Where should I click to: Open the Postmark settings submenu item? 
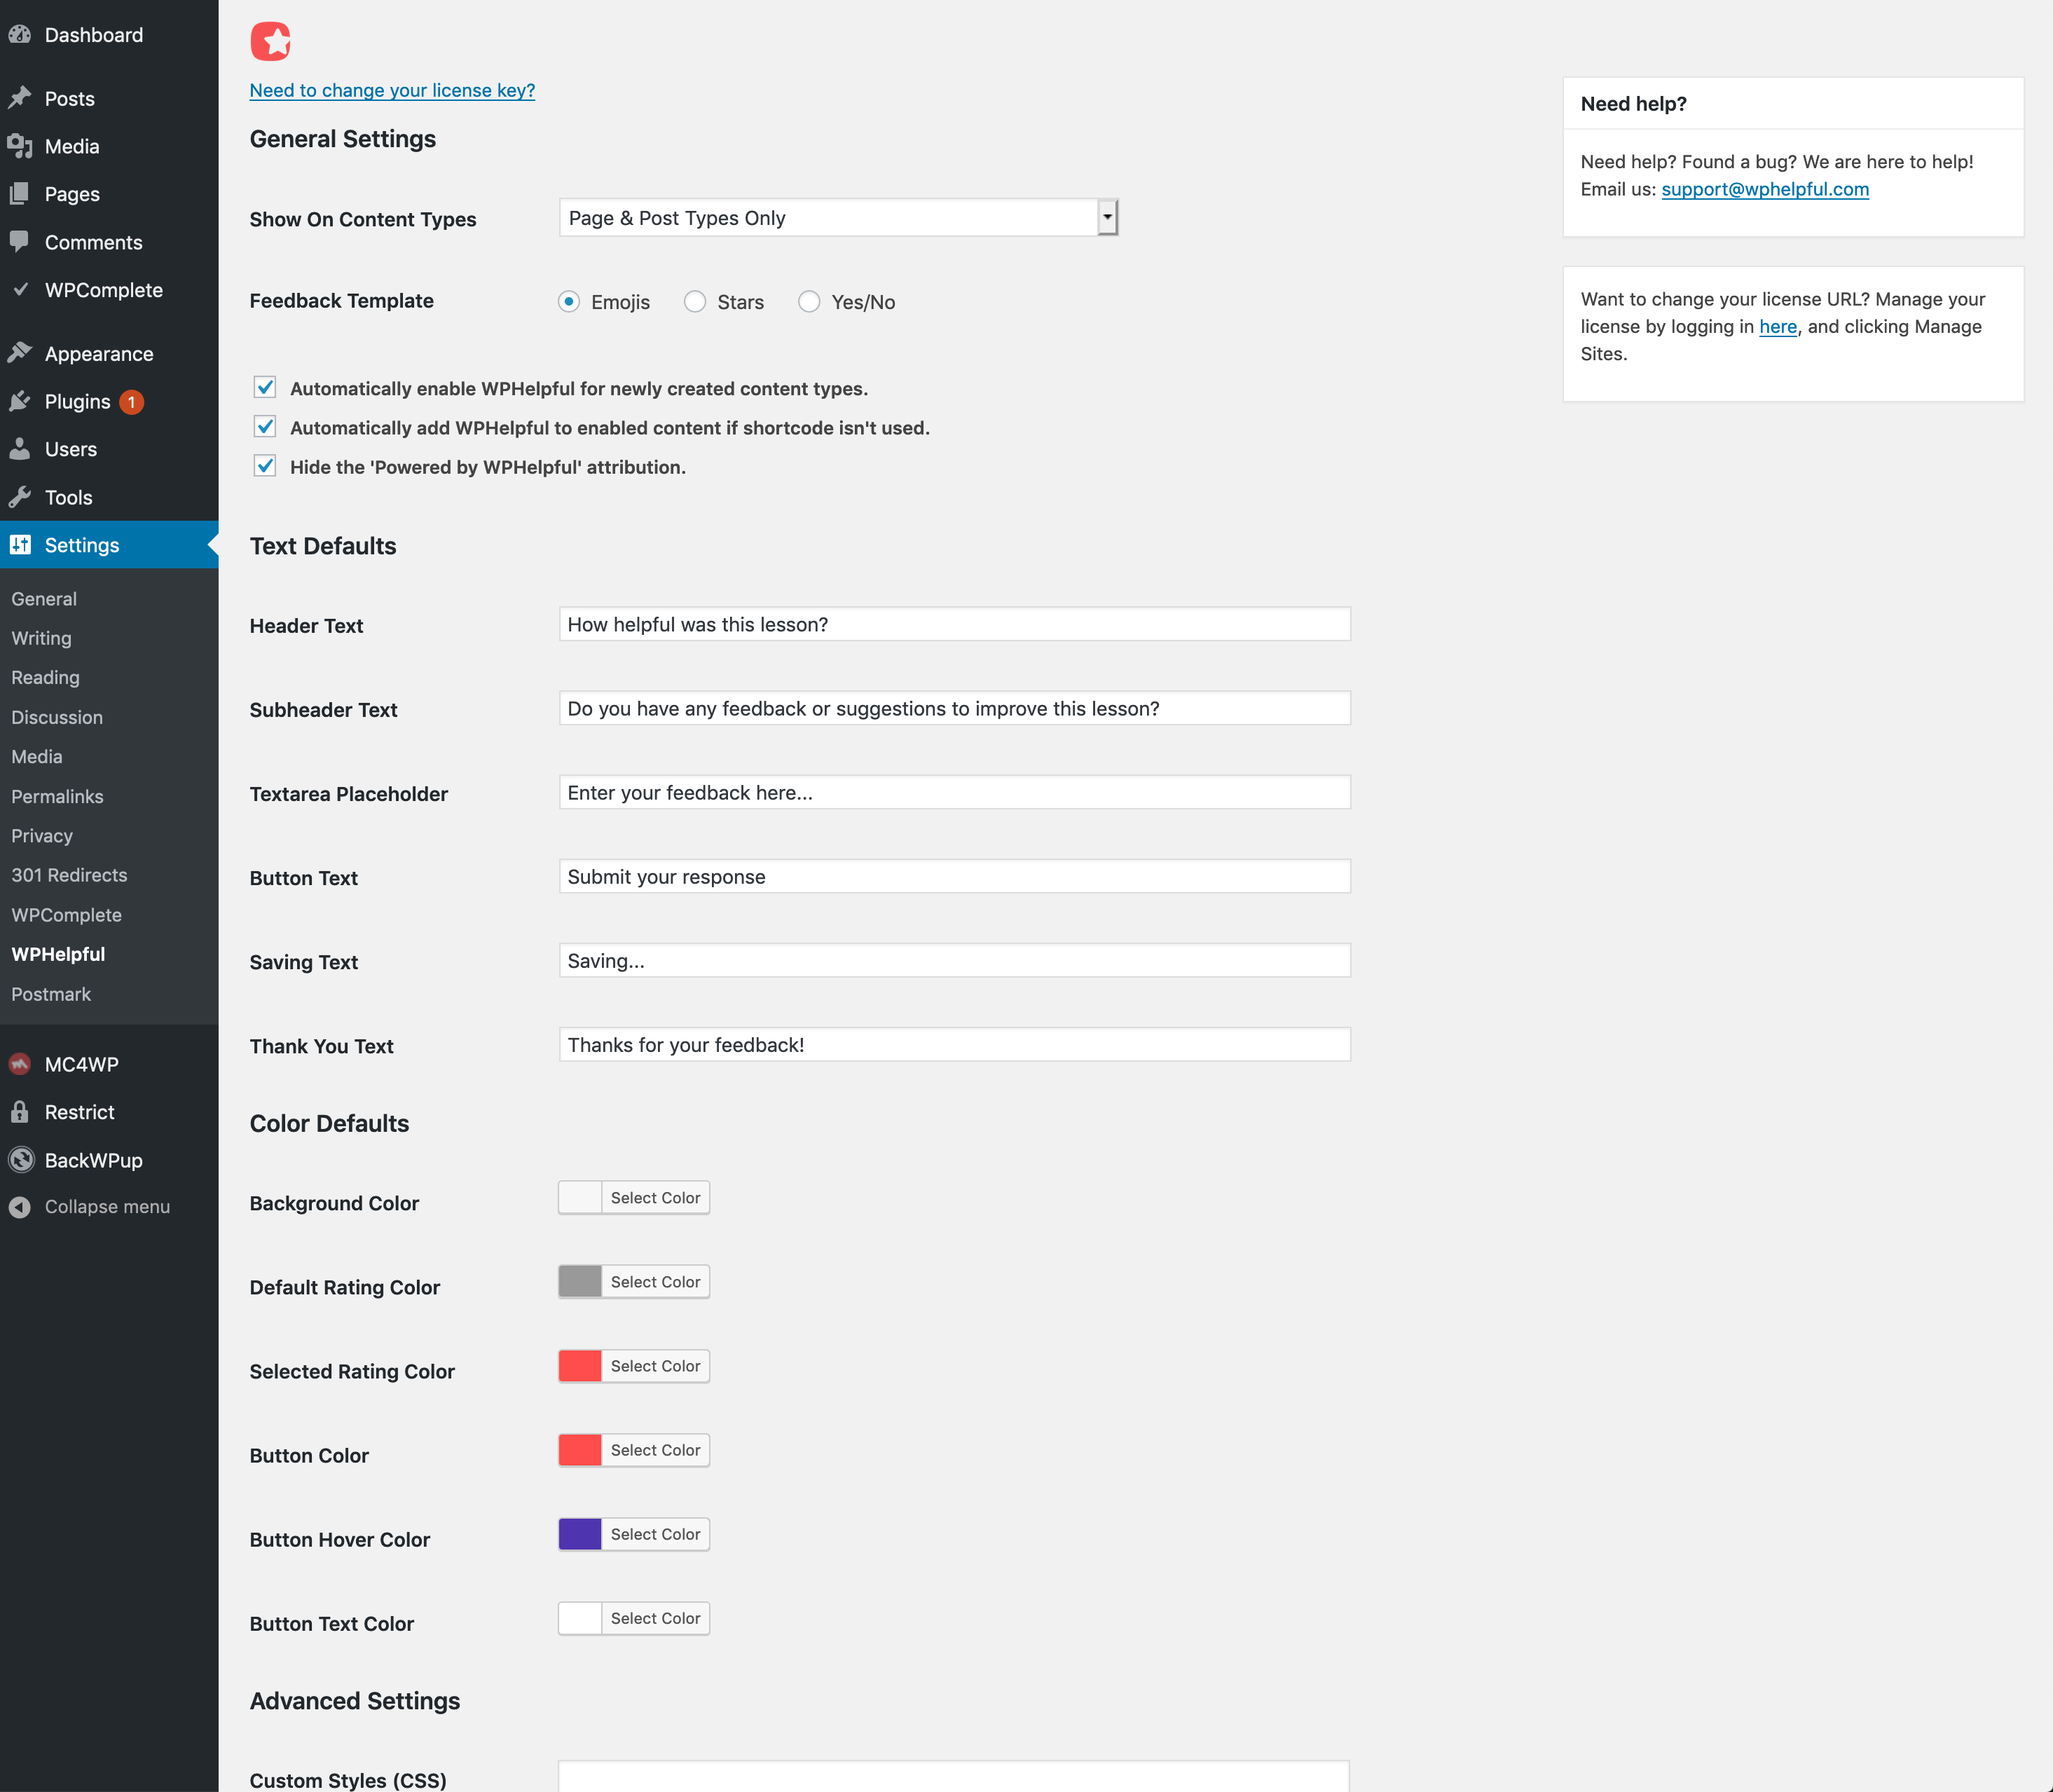tap(51, 994)
